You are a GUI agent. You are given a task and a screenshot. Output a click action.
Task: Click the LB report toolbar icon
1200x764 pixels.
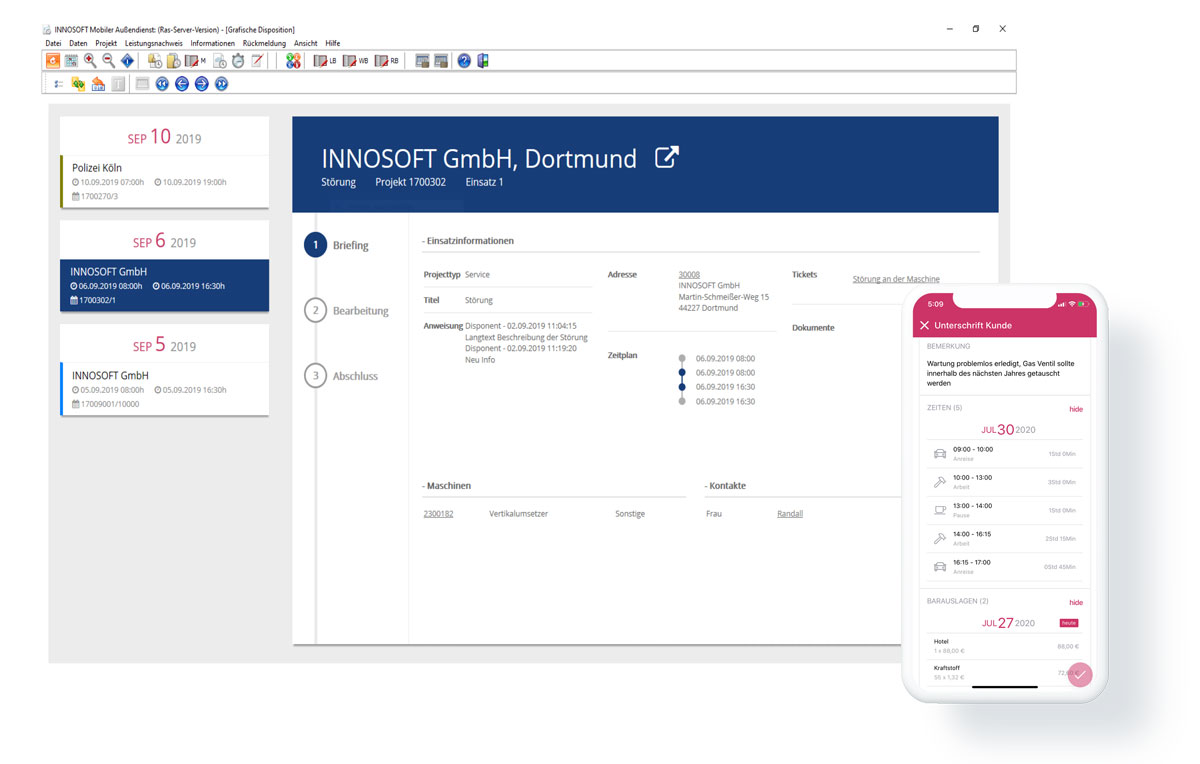point(326,61)
